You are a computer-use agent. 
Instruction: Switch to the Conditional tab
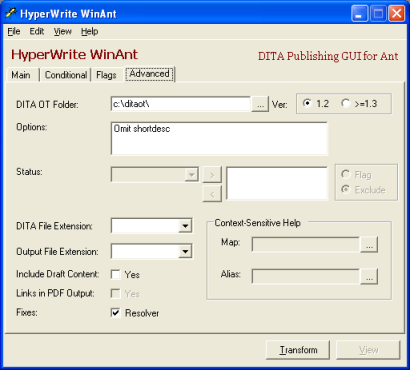coord(66,75)
